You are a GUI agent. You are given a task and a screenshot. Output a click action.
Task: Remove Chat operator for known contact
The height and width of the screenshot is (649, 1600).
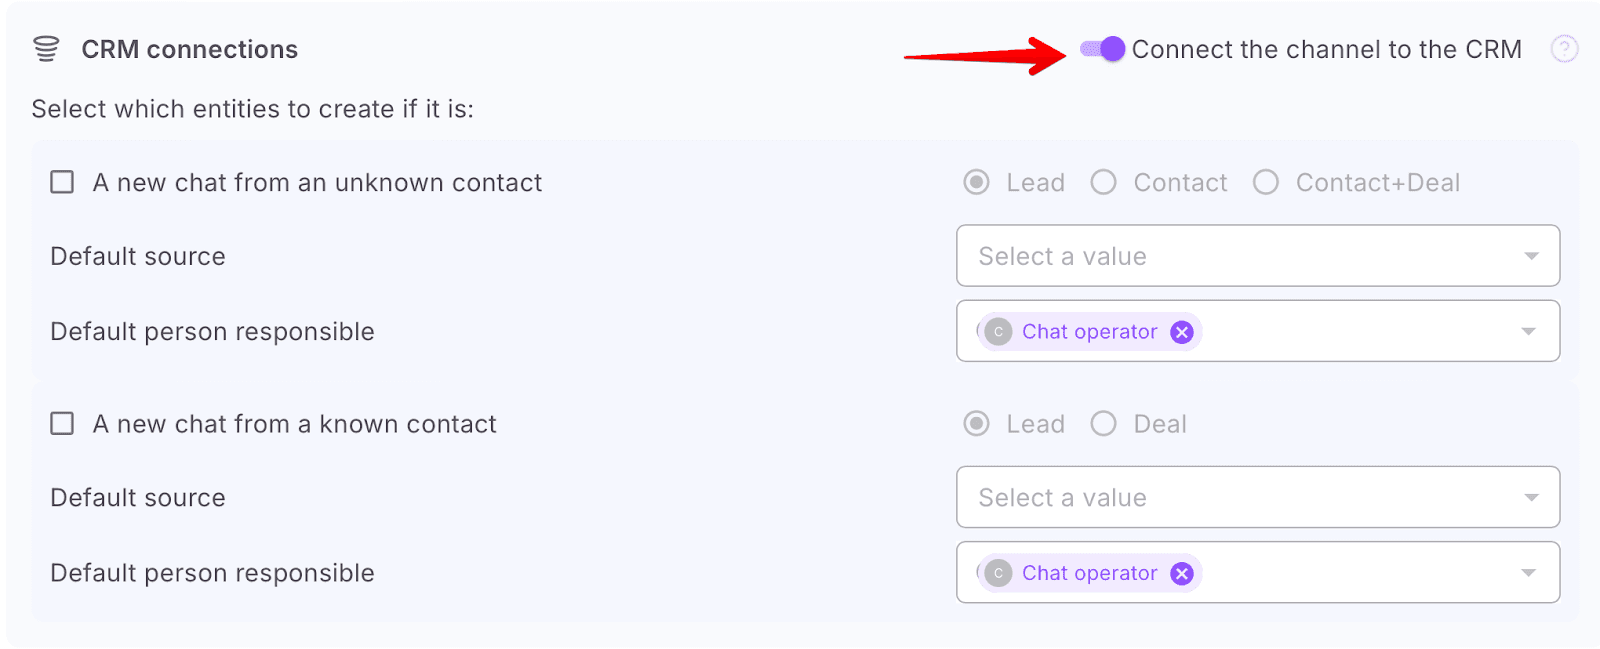click(1182, 573)
